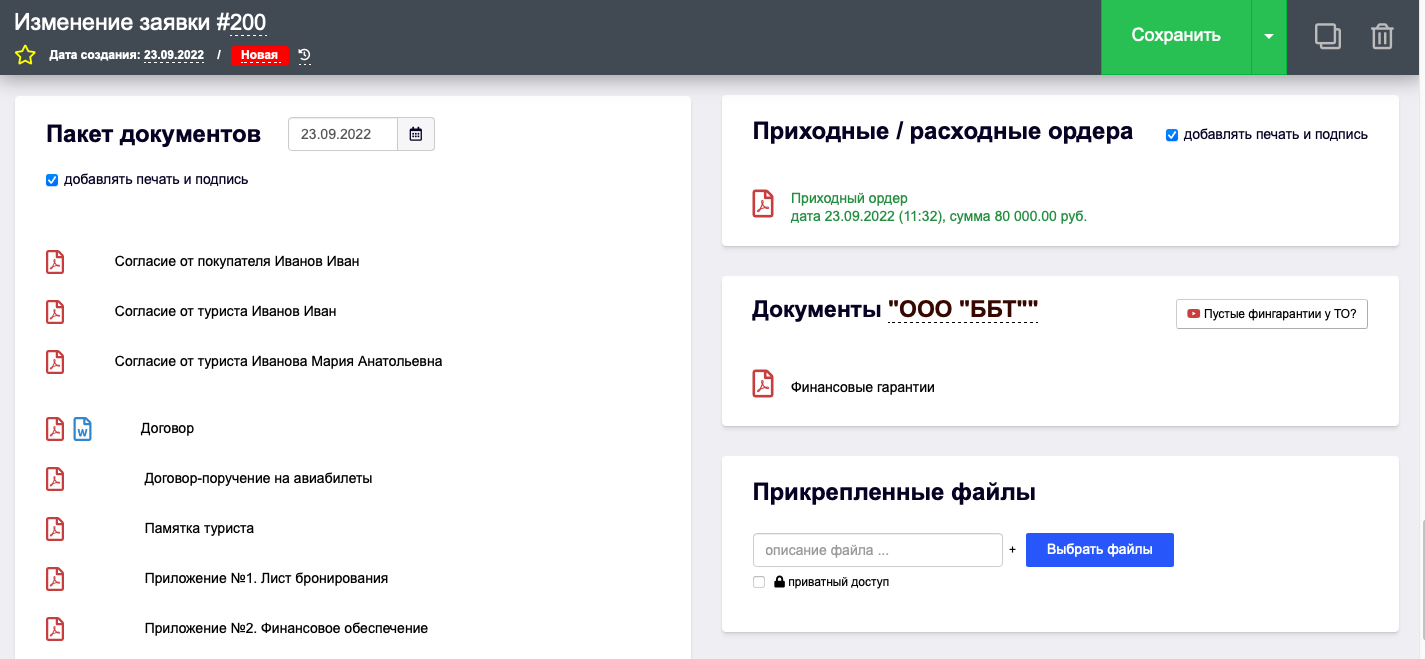The image size is (1425, 659).
Task: Open PDF icon for Памятка туриста
Action: click(x=55, y=528)
